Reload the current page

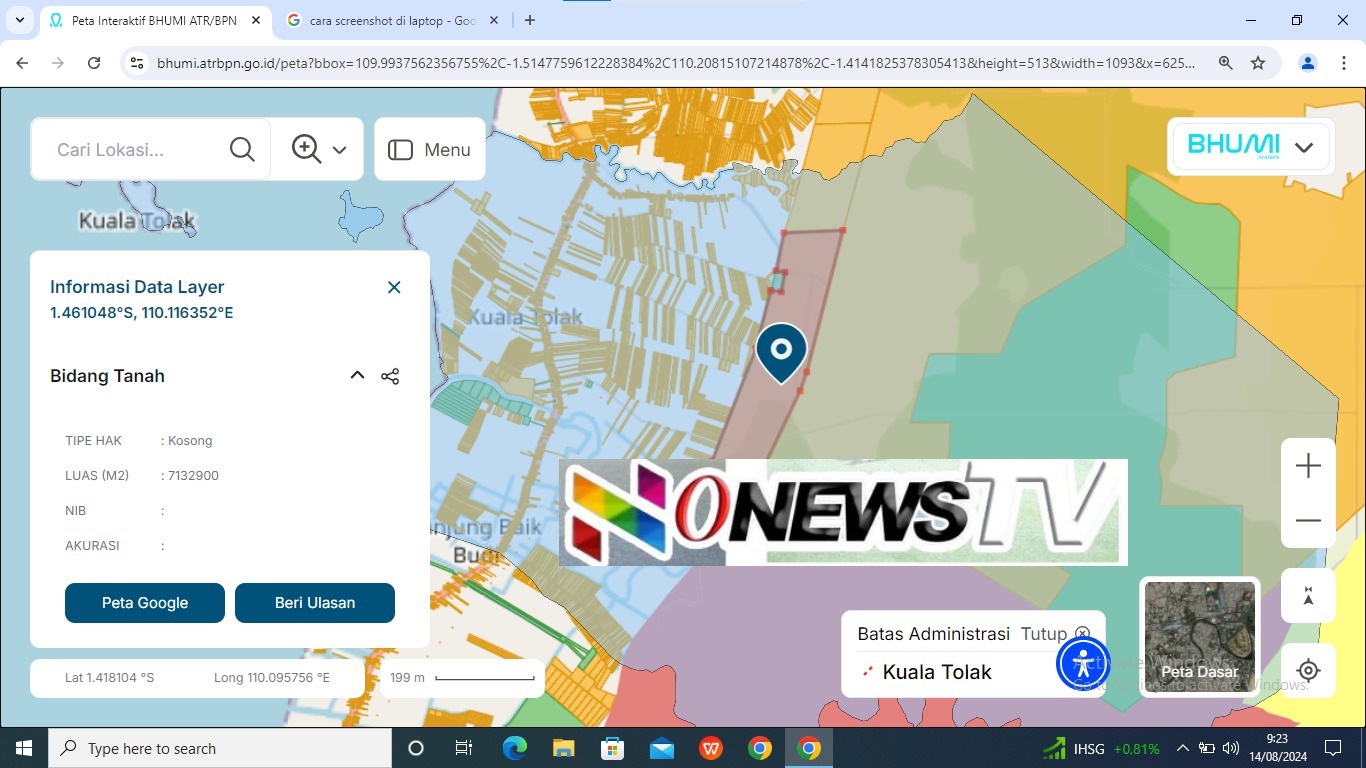click(94, 63)
